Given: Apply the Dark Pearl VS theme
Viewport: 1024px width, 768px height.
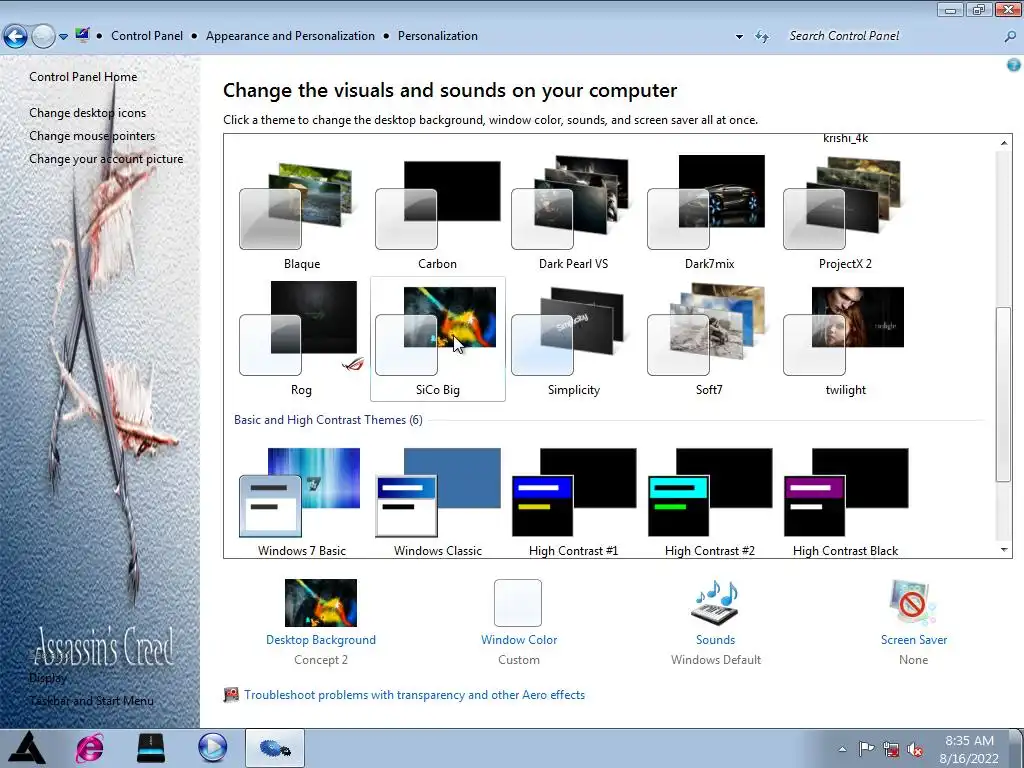Looking at the screenshot, I should [x=573, y=213].
